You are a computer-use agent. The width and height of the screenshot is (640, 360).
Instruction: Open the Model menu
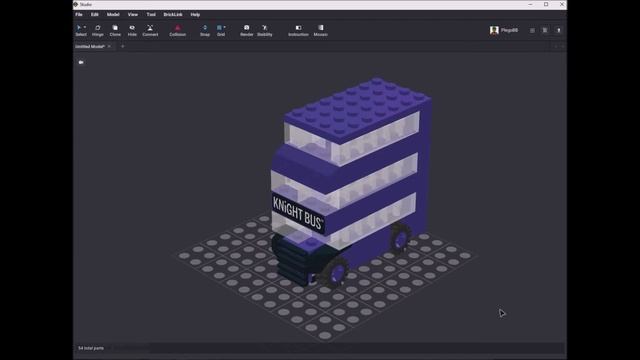(x=113, y=14)
